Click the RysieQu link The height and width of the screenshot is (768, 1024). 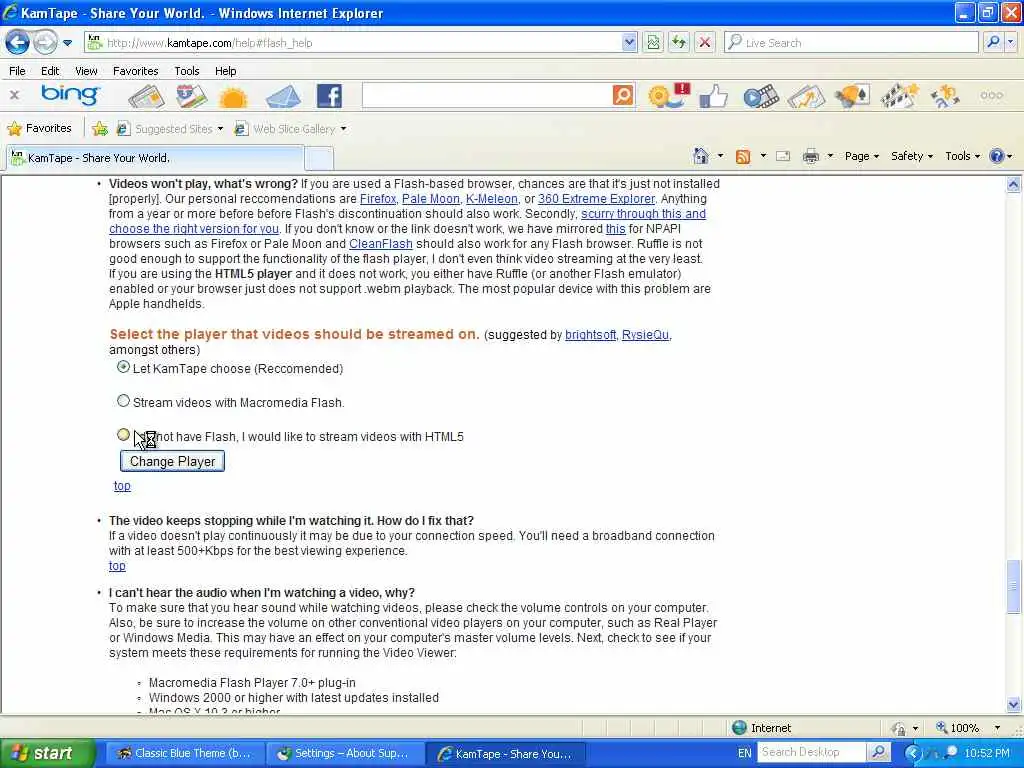(x=645, y=335)
